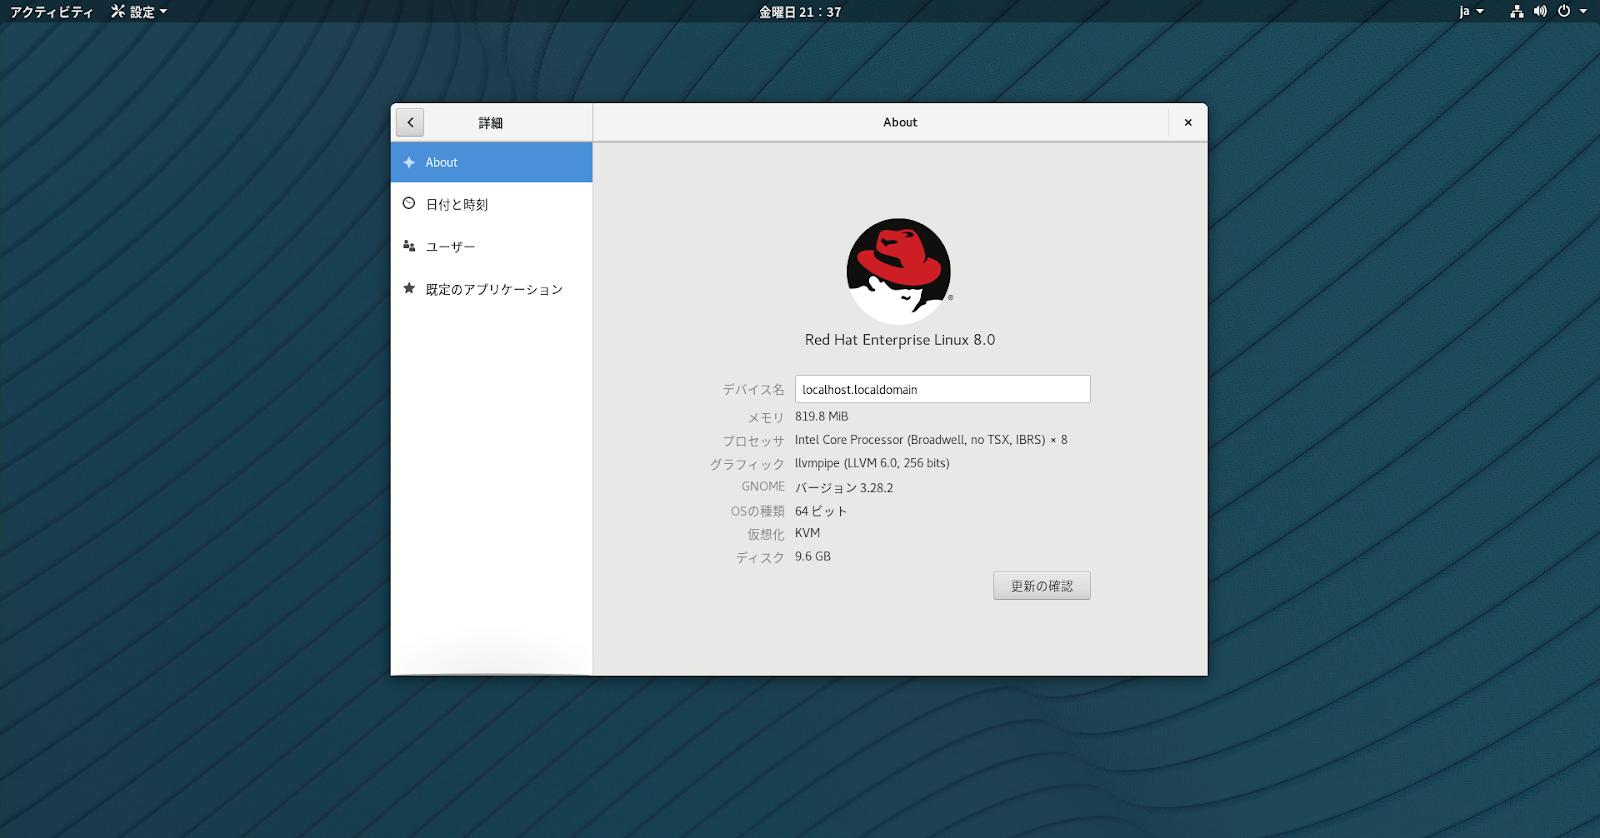Select the About sidebar entry
Screen dimensions: 1600x838
pyautogui.click(x=492, y=162)
